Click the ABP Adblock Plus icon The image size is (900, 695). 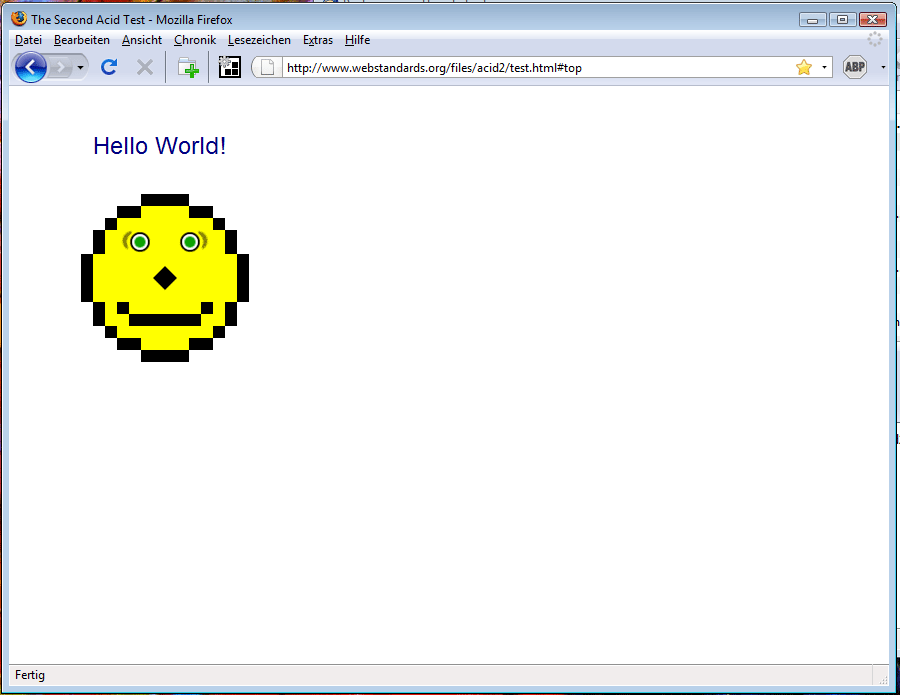[855, 67]
